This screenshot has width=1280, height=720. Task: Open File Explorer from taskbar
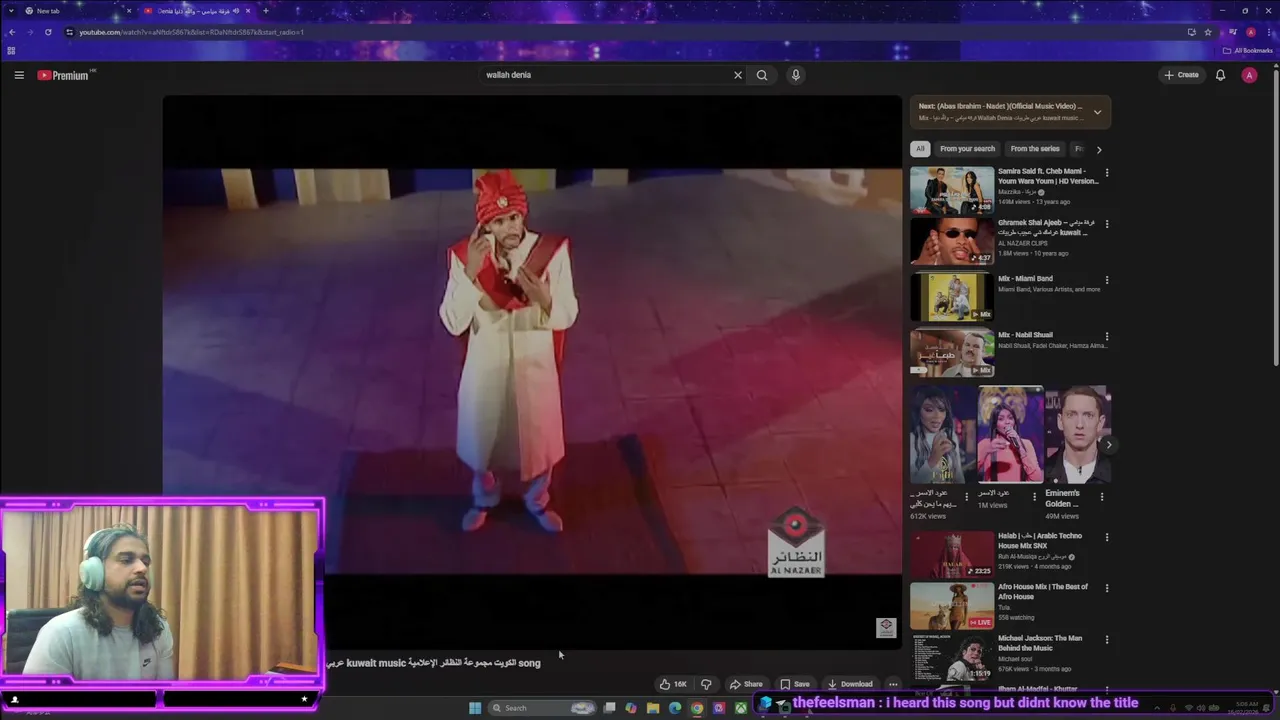tap(653, 708)
